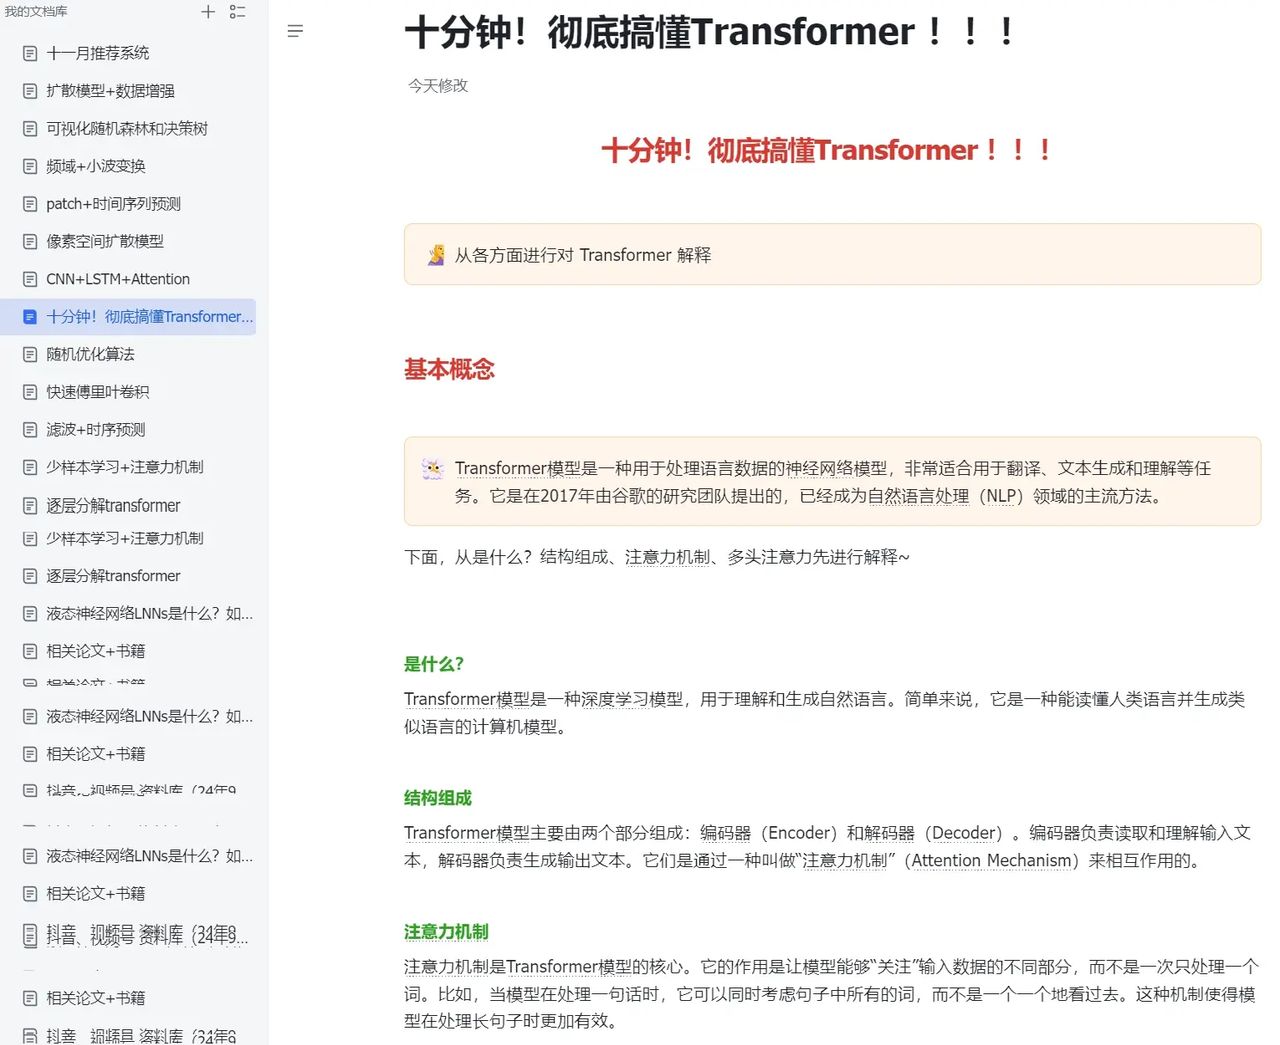Click the 今天修改 timestamp under the title

(x=437, y=86)
